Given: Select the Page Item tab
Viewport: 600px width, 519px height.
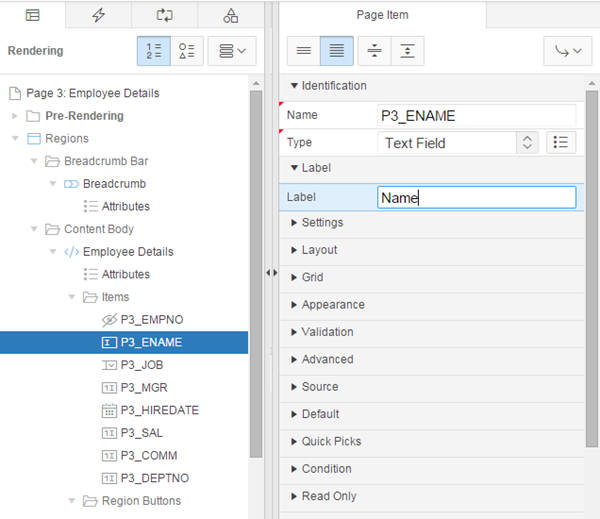Looking at the screenshot, I should [383, 15].
